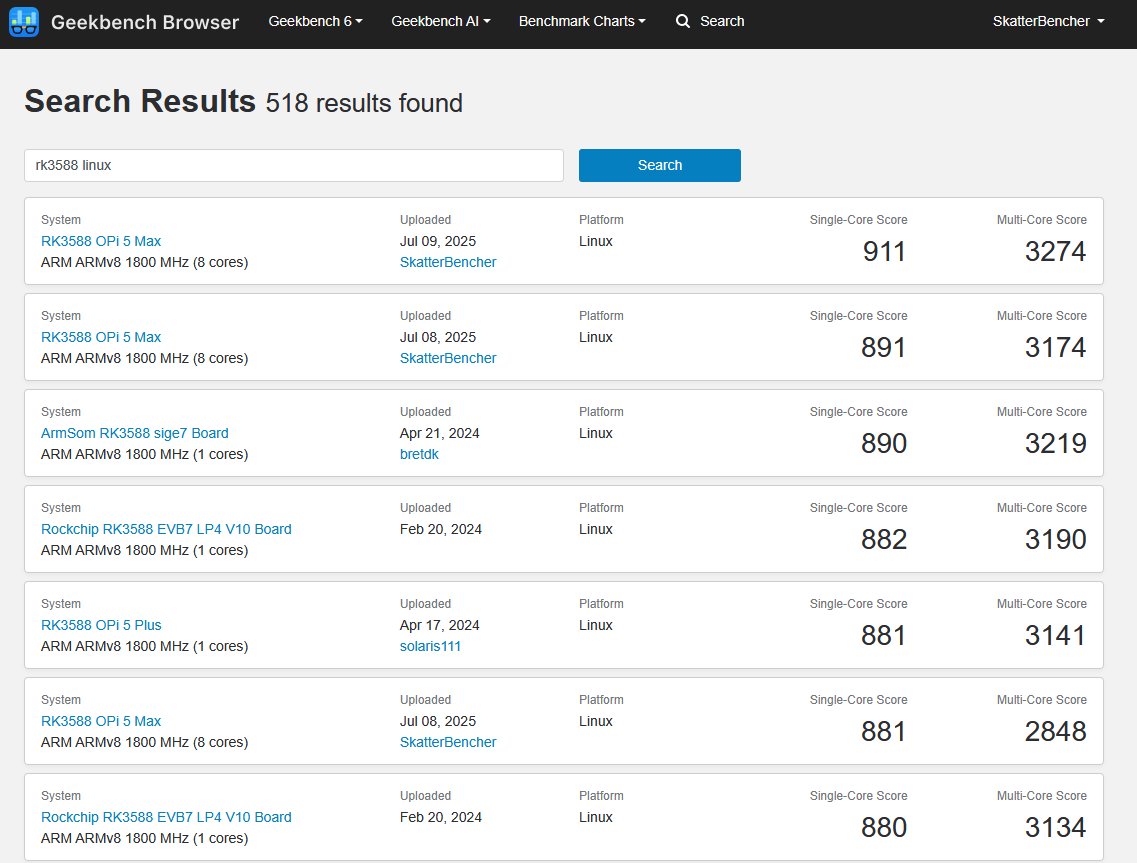Click the upload date Apr 17, 2024
1137x863 pixels.
[x=439, y=625]
